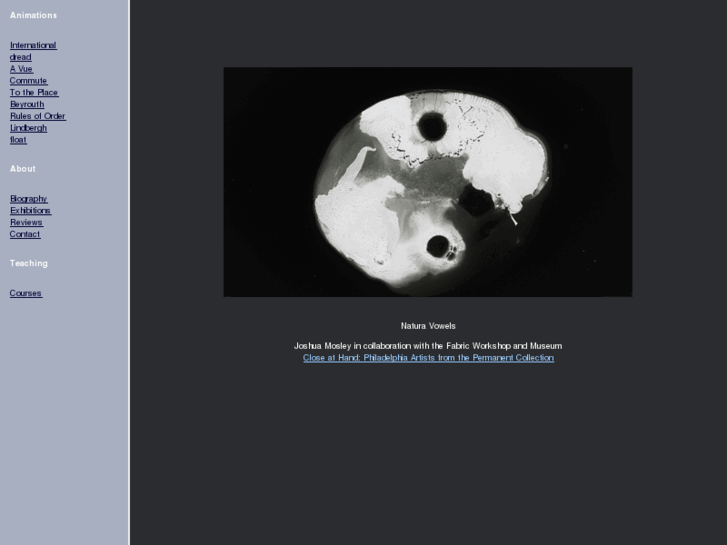Go to the A Vue animation

(x=21, y=69)
